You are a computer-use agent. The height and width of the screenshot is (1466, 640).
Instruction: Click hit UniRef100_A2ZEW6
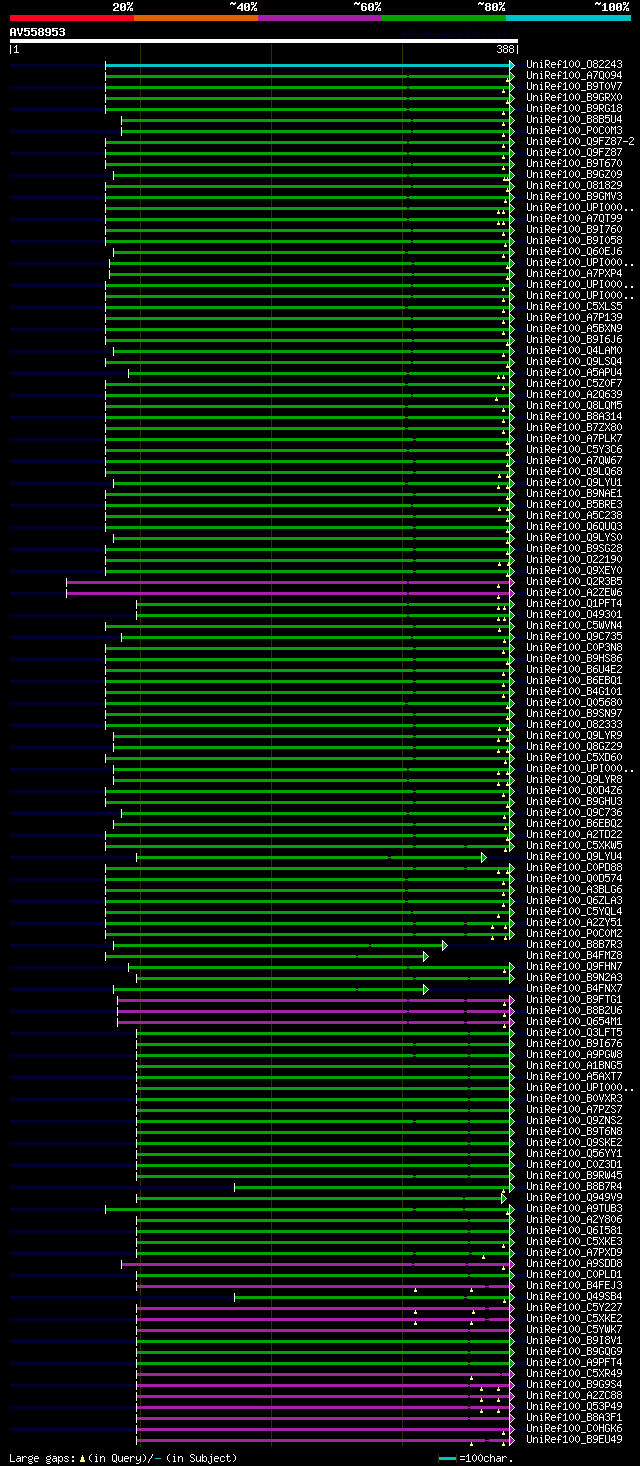[x=574, y=593]
